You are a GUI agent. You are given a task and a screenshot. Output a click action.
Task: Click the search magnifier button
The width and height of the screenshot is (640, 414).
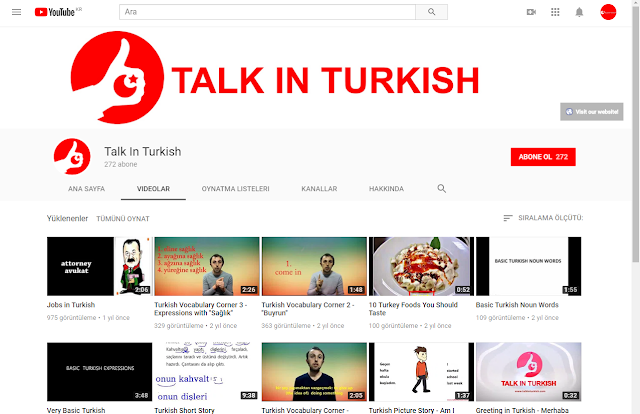[x=431, y=12]
